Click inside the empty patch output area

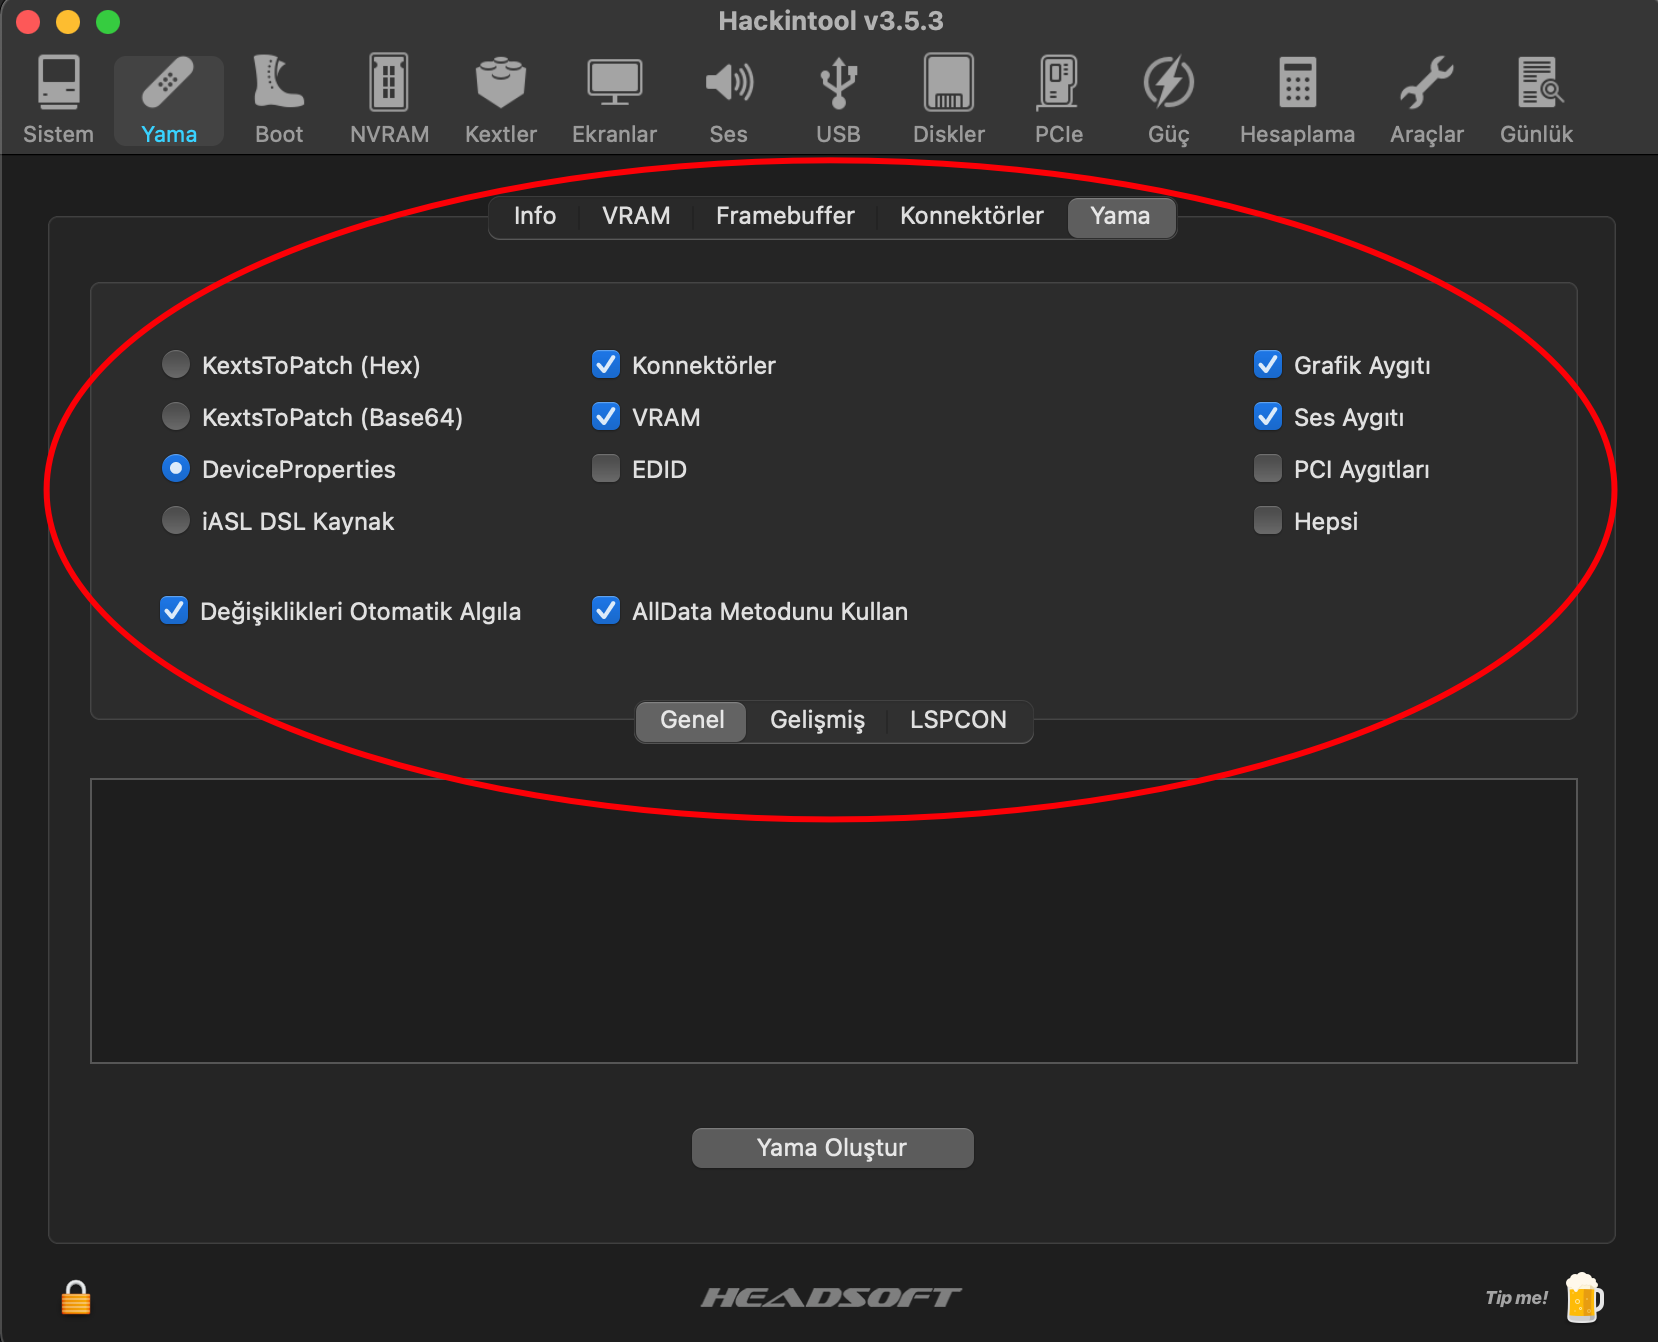pos(833,921)
